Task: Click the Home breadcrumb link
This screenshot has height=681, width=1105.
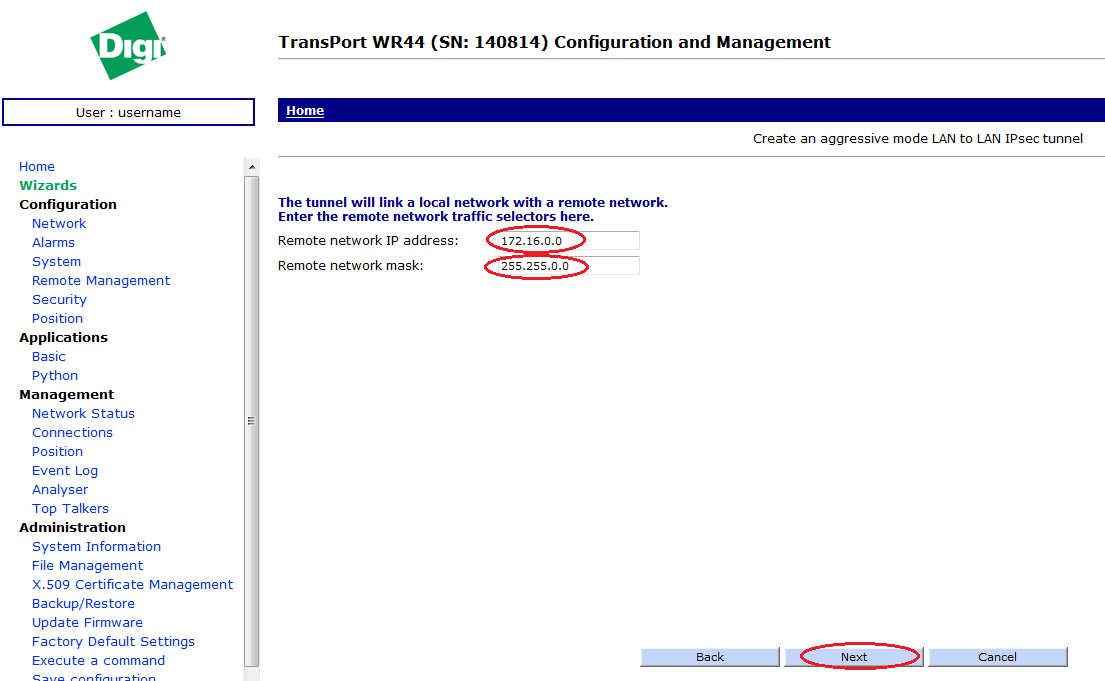Action: (305, 111)
